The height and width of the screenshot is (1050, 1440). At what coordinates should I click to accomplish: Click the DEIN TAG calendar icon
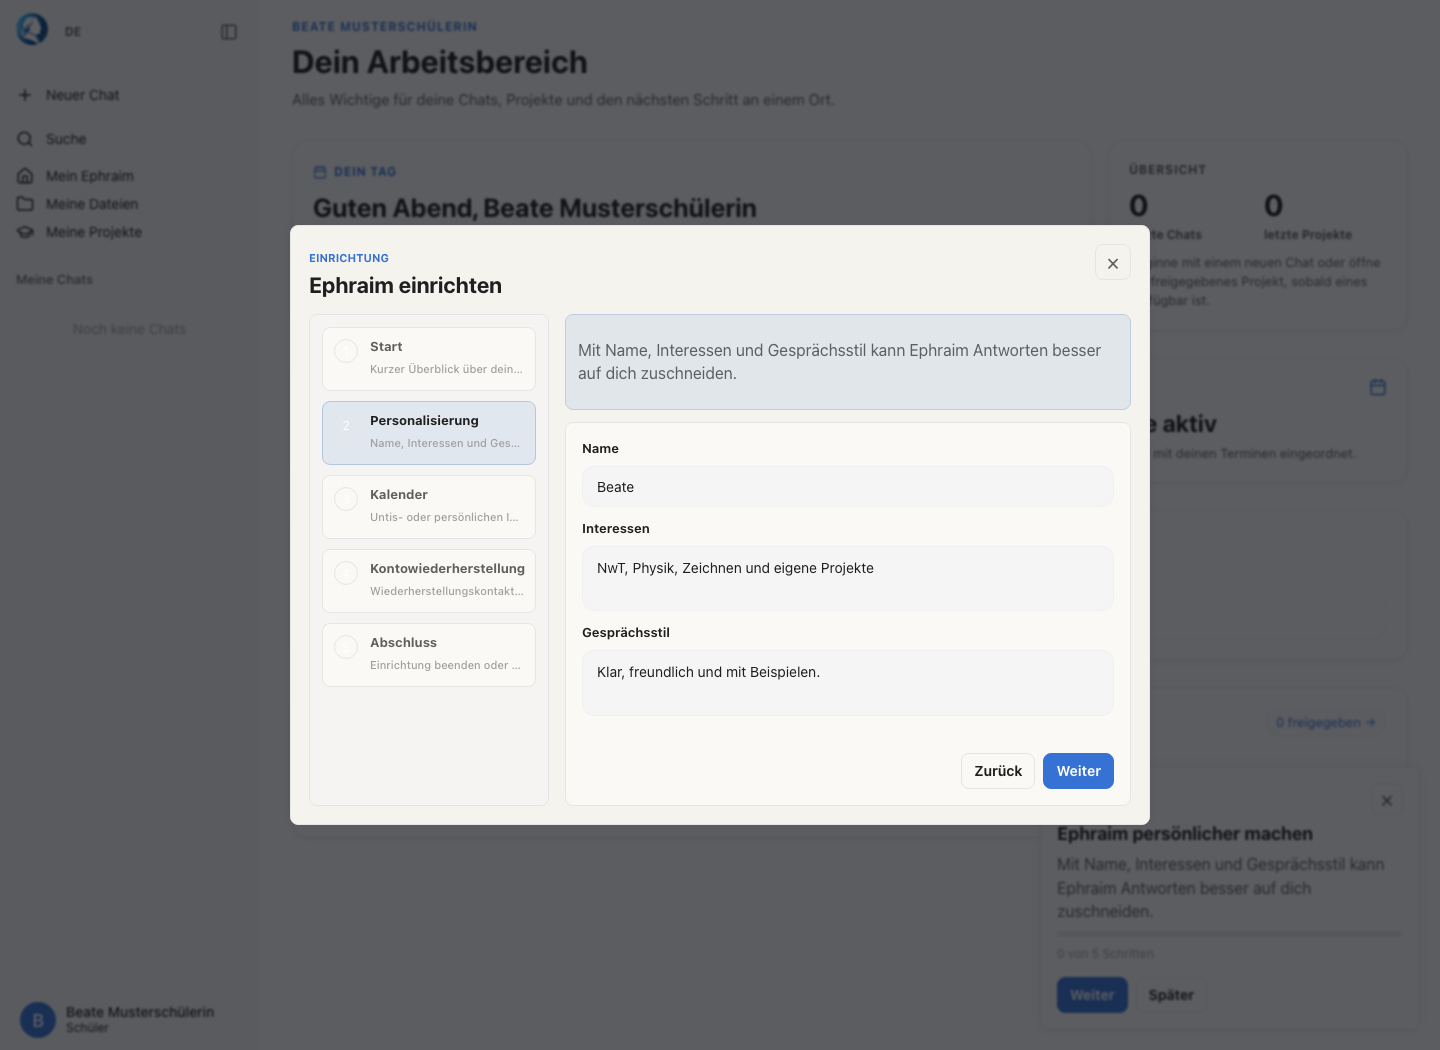coord(320,172)
